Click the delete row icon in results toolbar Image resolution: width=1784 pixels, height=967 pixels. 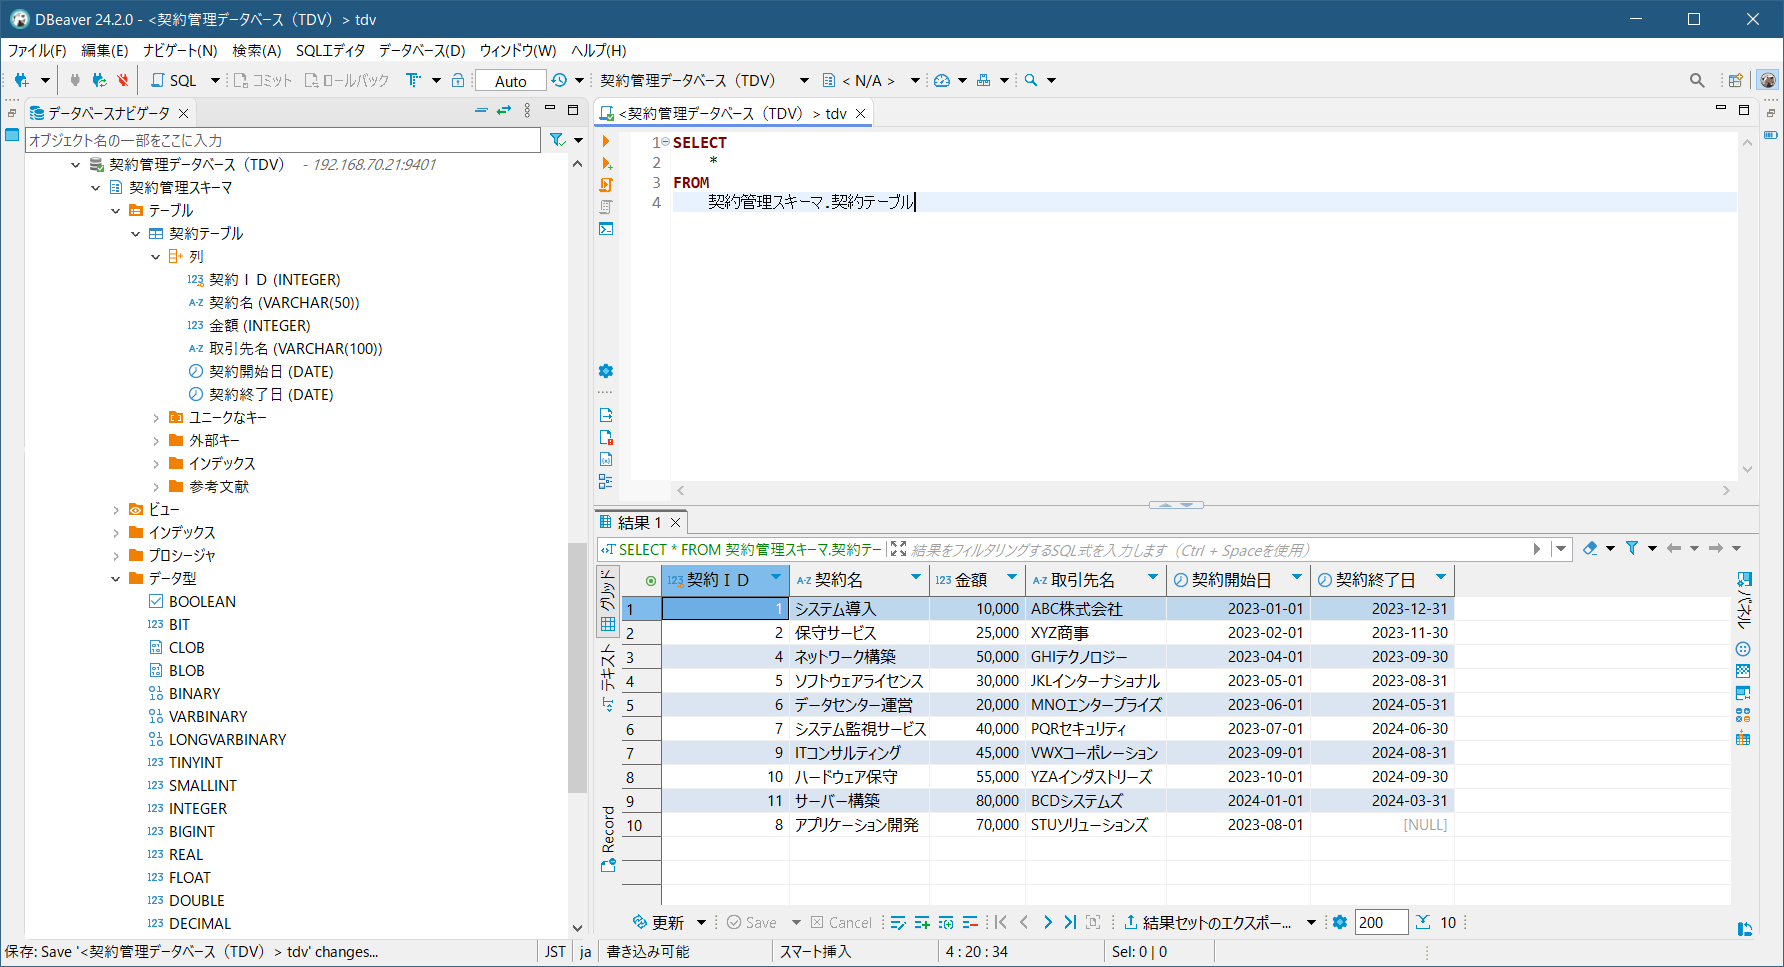click(970, 922)
